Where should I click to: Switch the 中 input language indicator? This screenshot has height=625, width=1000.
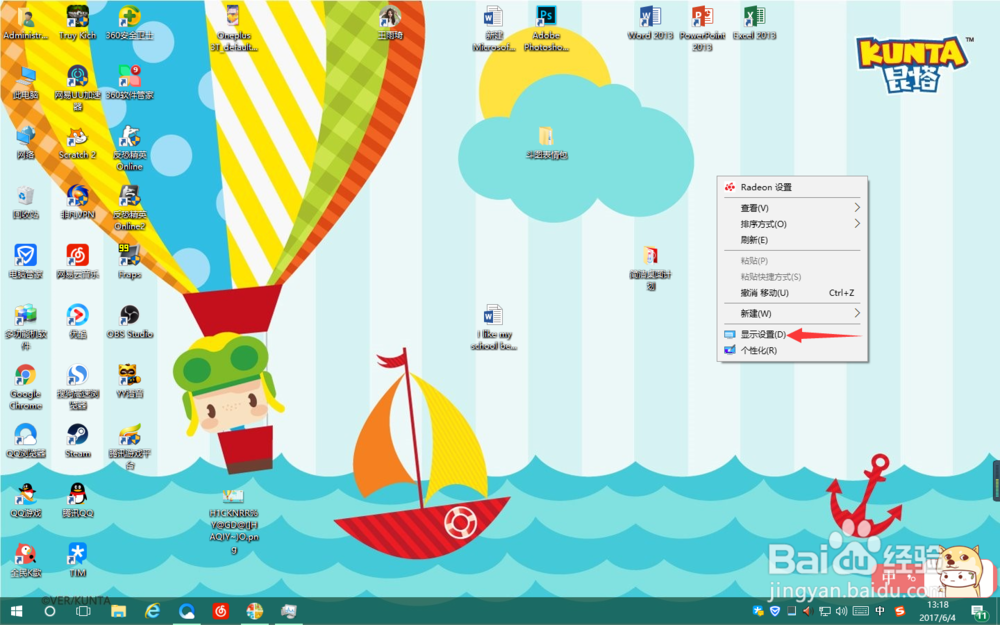880,611
